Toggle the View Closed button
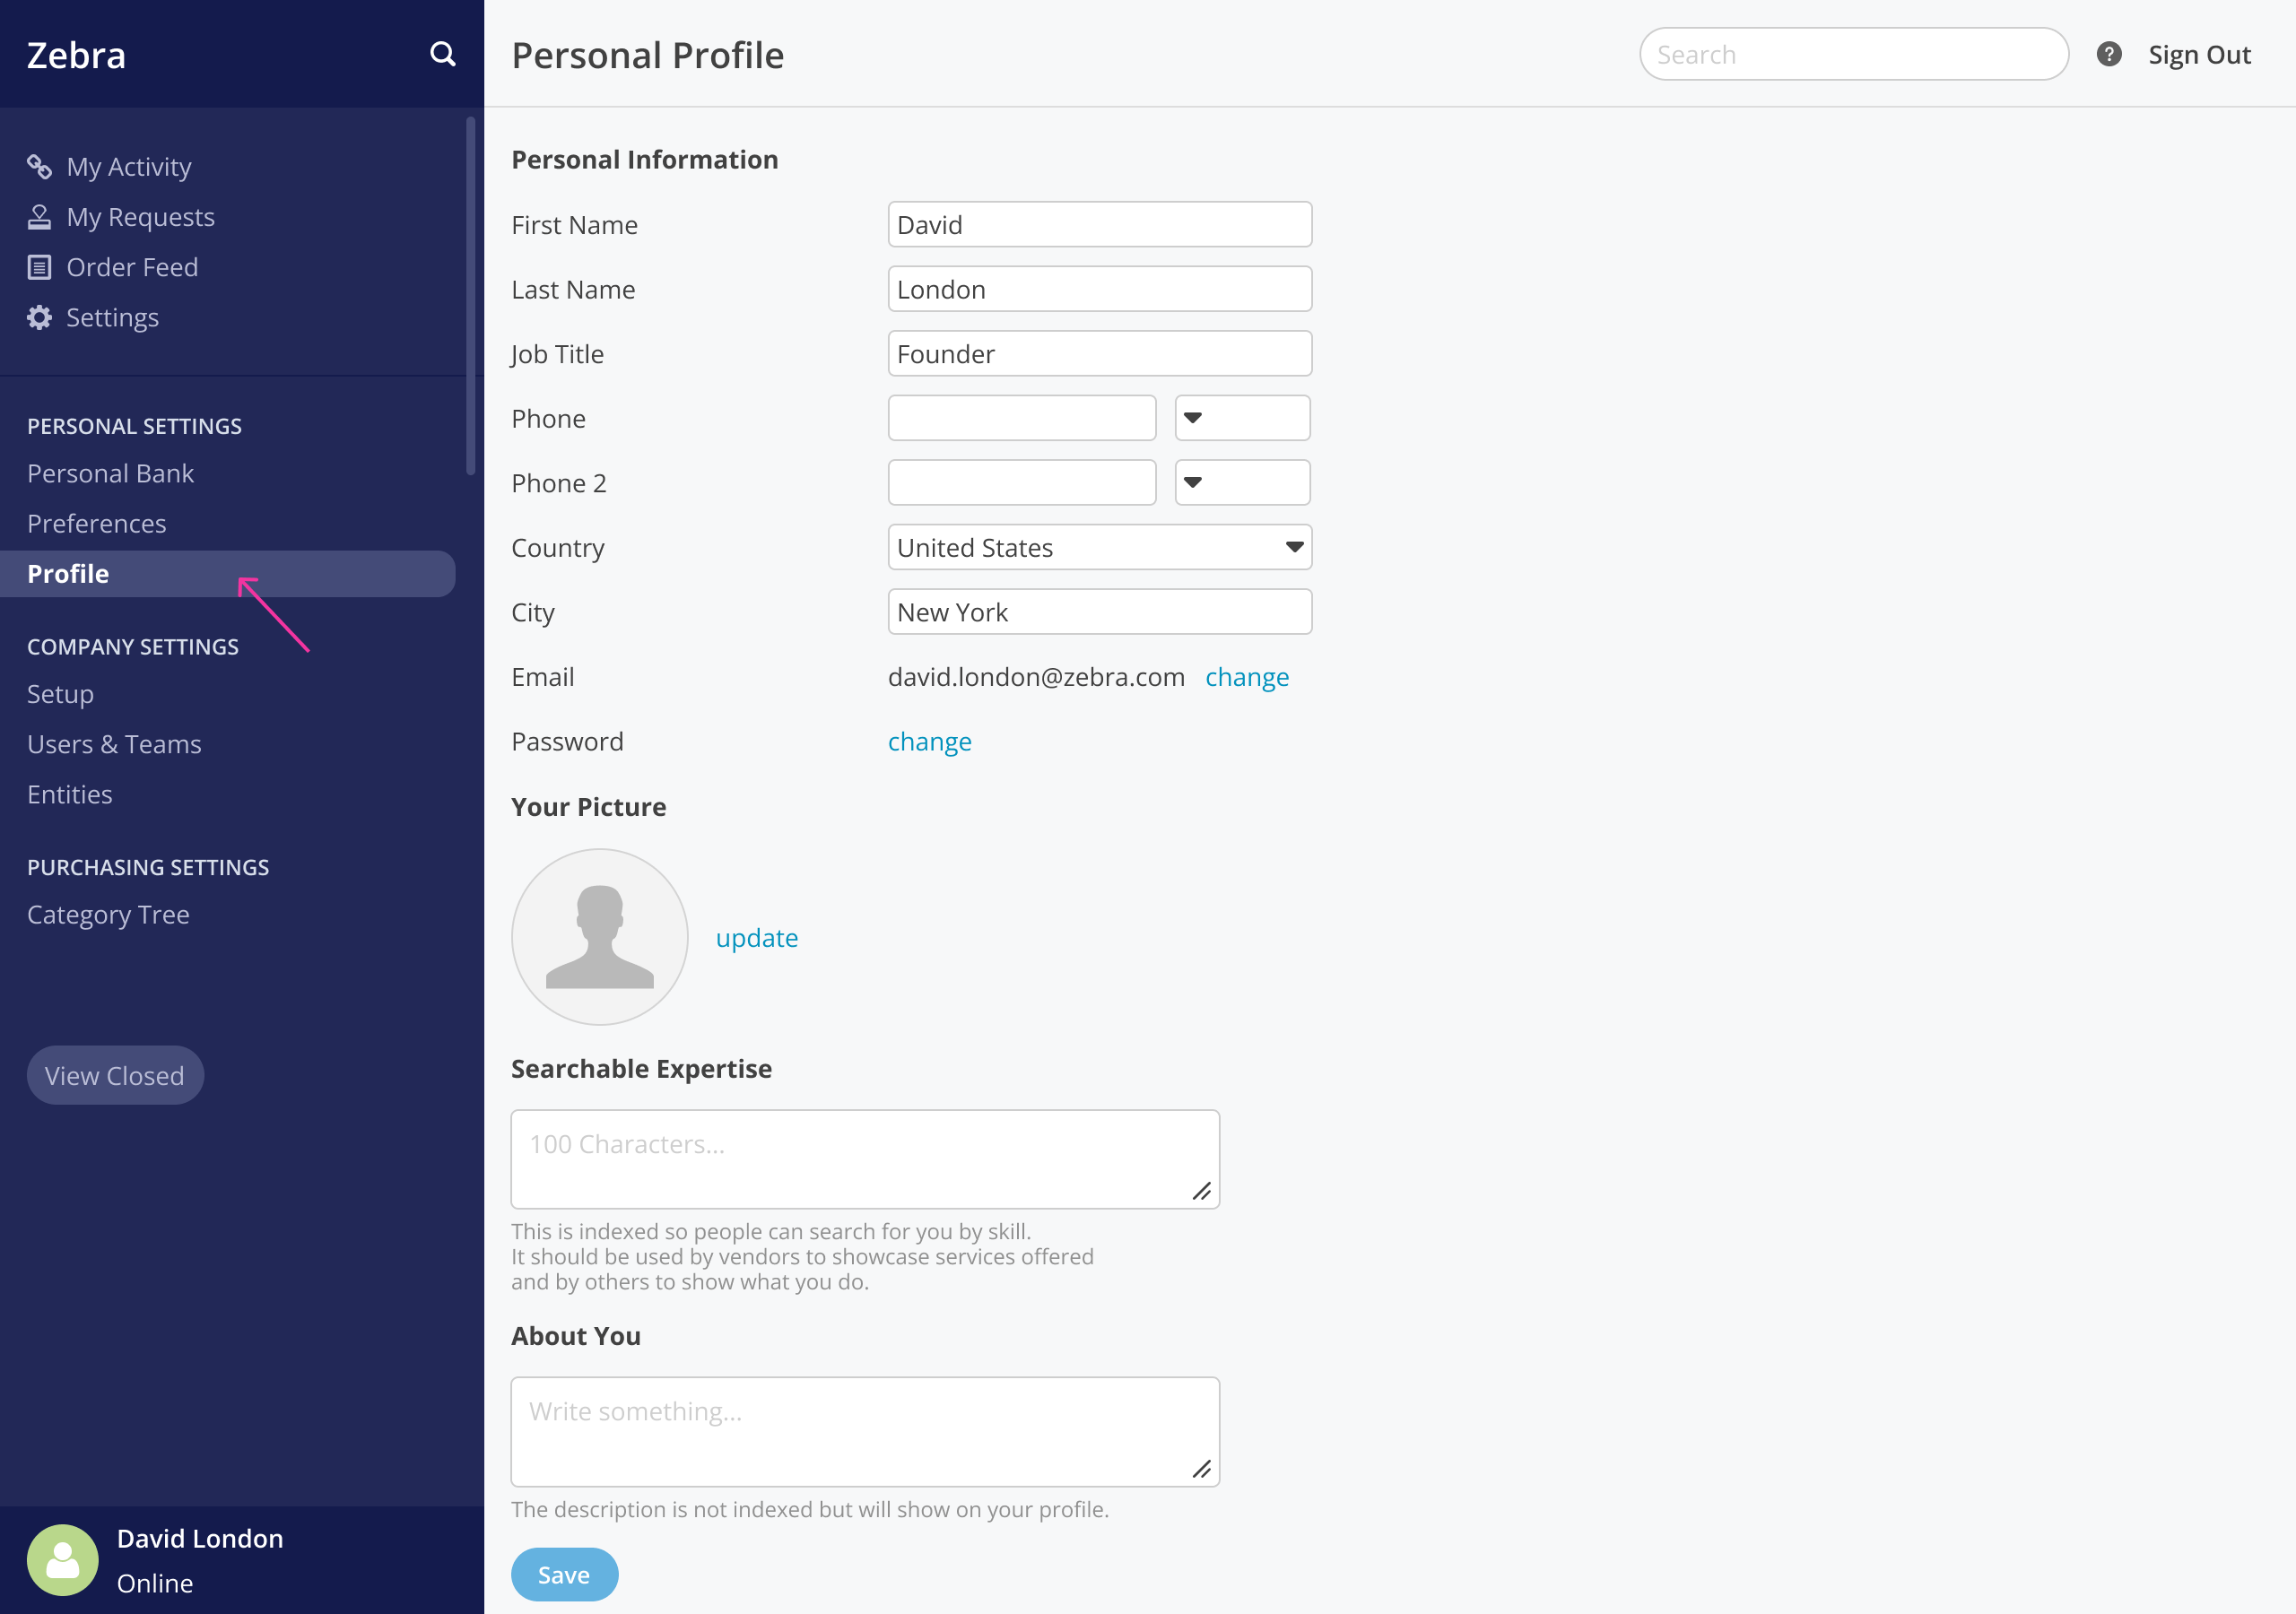The width and height of the screenshot is (2296, 1614). click(x=115, y=1075)
